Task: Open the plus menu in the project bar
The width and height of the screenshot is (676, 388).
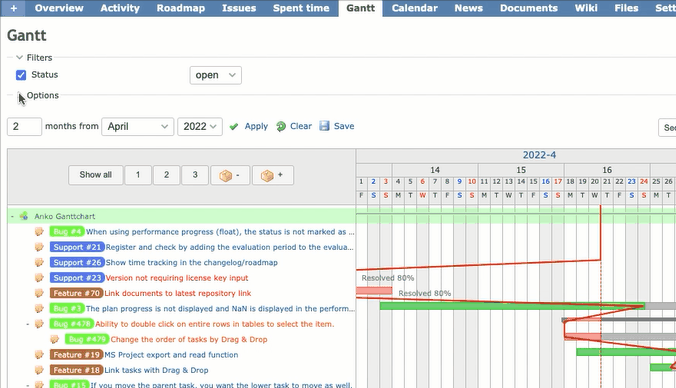Action: 13,8
